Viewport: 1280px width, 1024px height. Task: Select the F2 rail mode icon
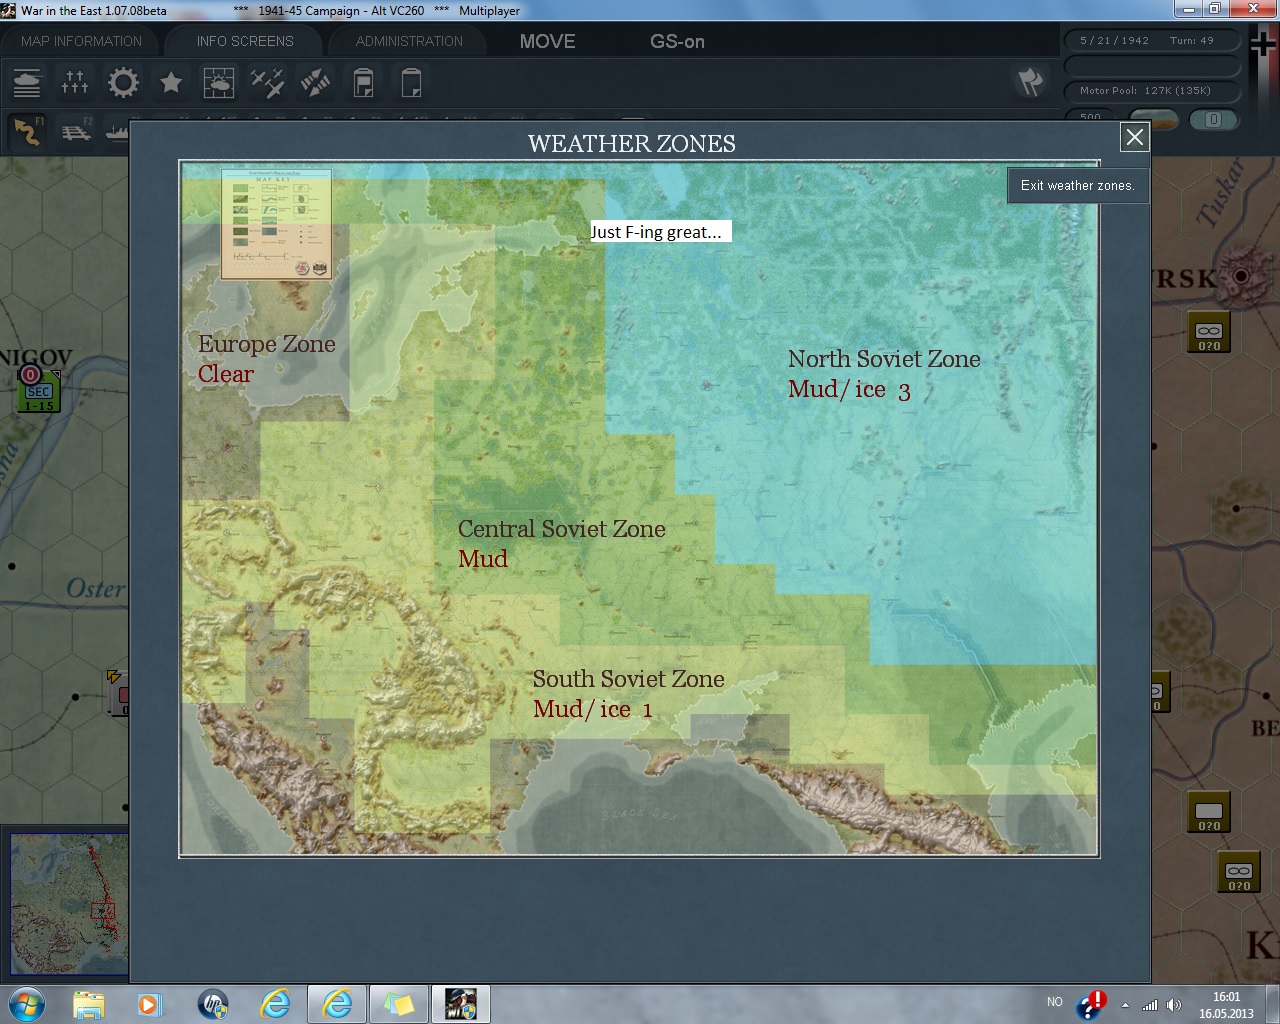76,131
